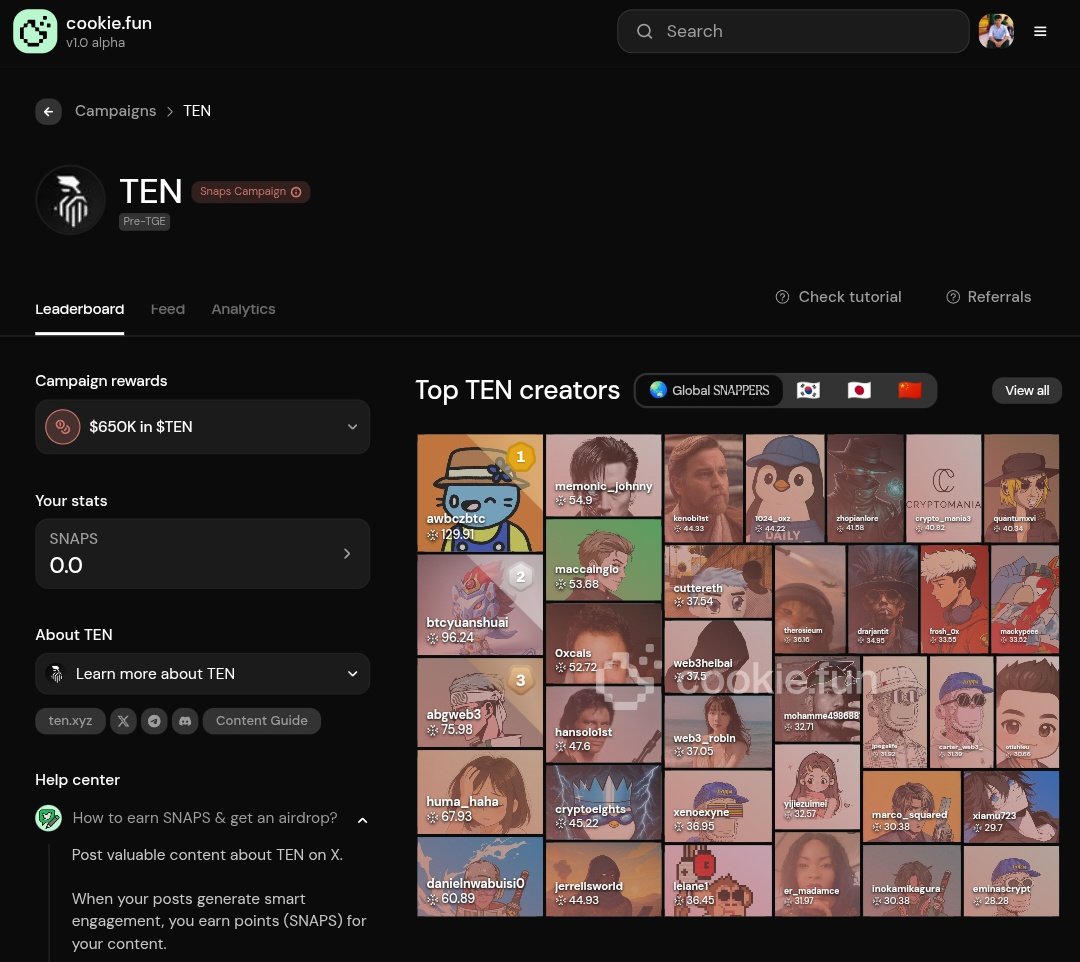Open memonic_johnny creator tile
The image size is (1080, 962).
603,475
